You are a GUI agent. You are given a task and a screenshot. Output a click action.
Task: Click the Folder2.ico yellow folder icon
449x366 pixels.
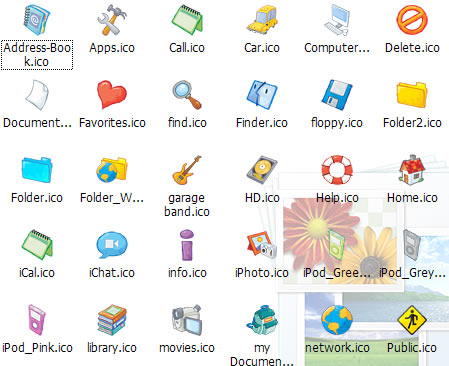[412, 95]
